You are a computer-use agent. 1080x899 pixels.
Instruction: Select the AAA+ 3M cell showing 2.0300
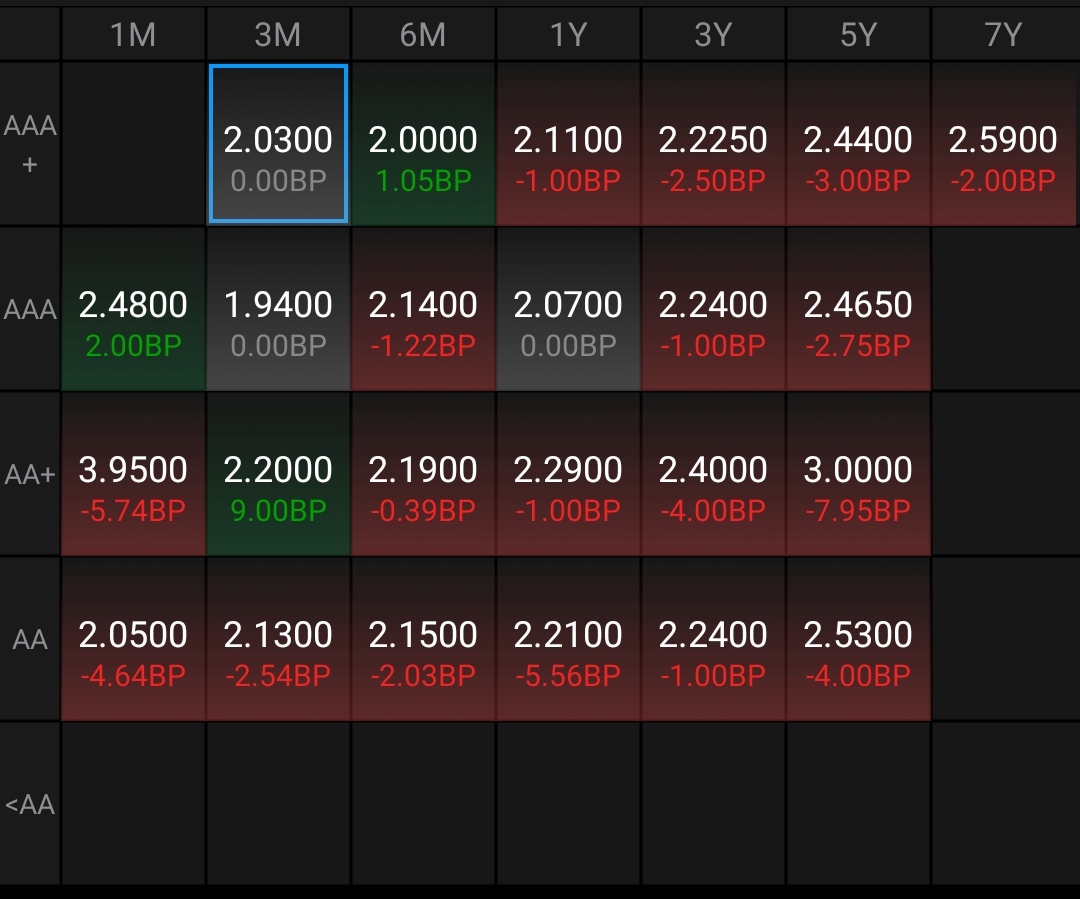tap(278, 145)
